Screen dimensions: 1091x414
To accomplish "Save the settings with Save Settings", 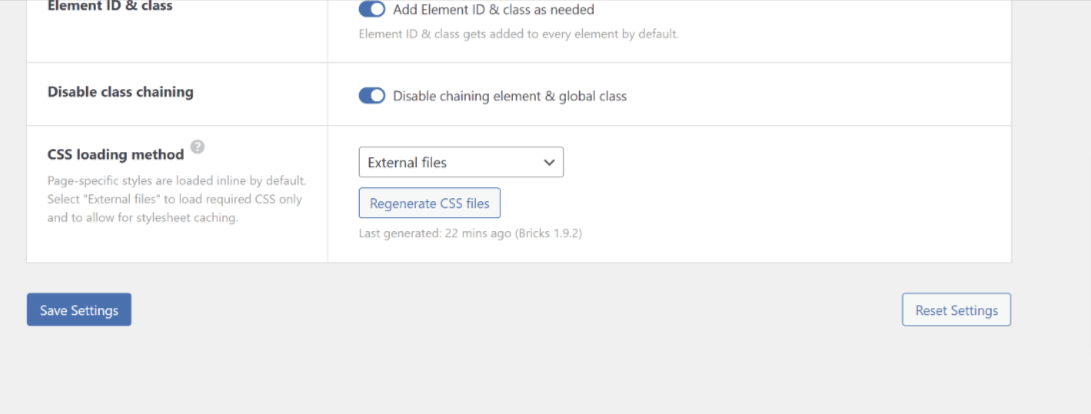I will 79,310.
